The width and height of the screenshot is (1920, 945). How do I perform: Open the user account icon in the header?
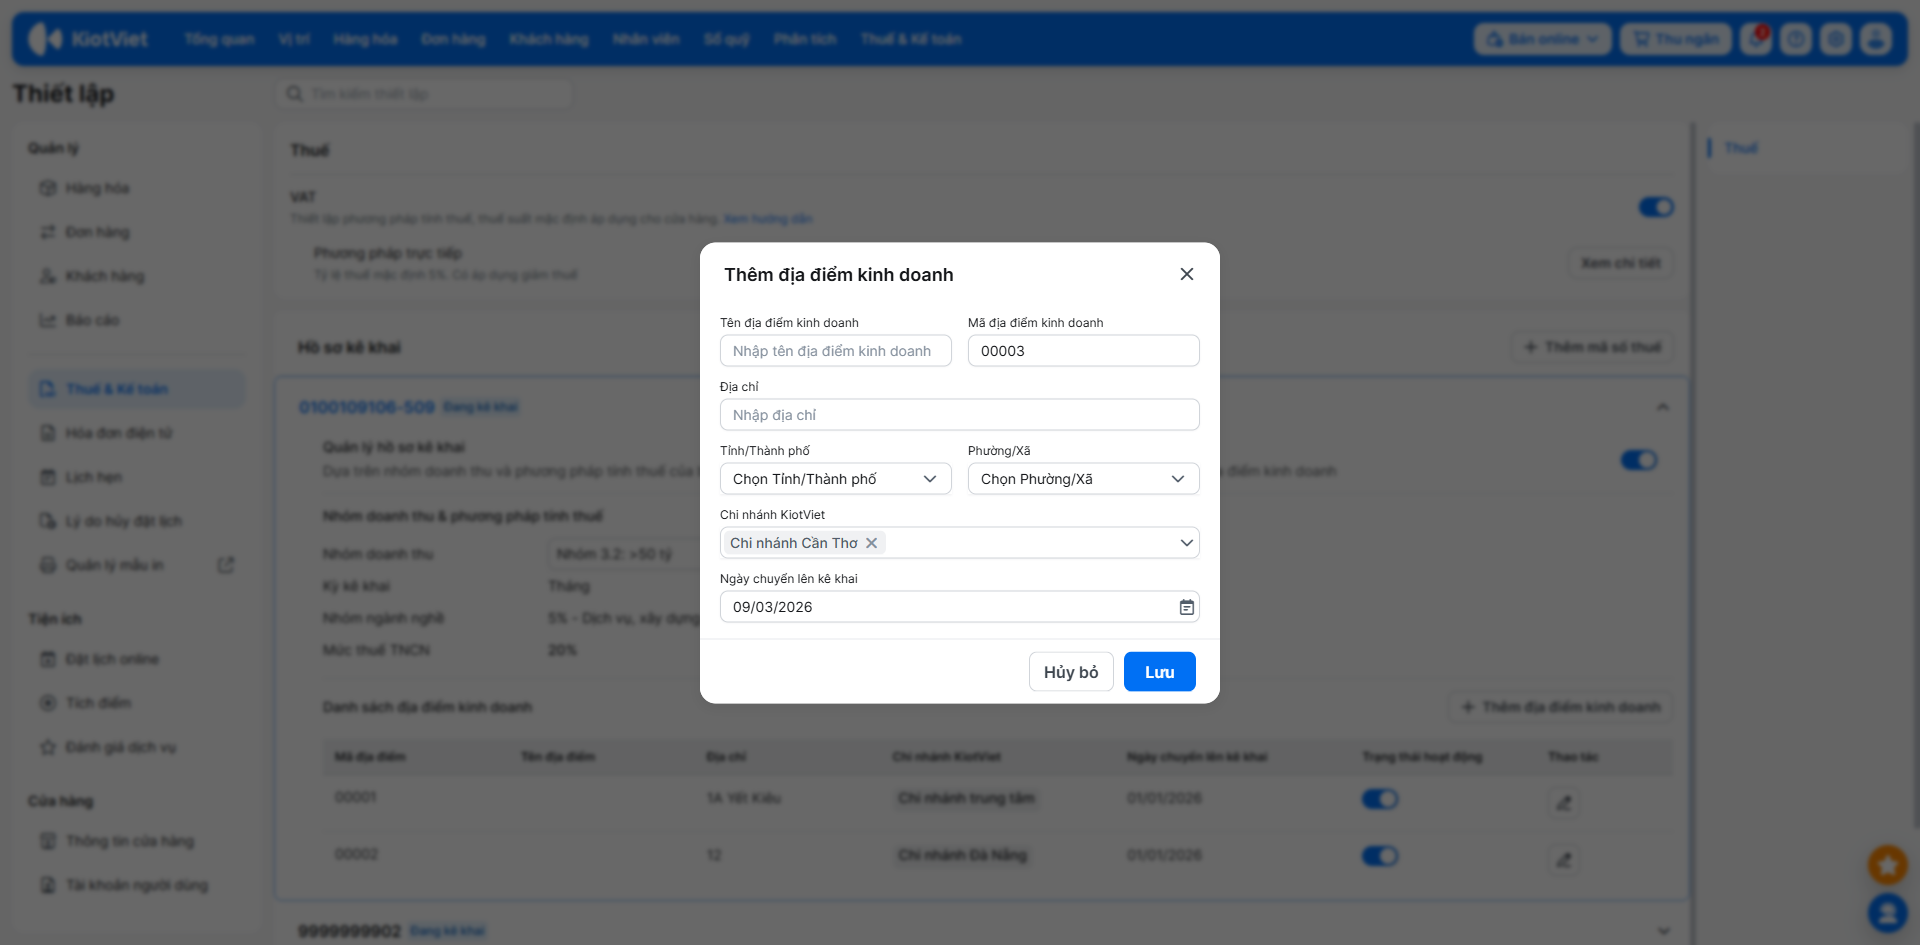point(1876,39)
